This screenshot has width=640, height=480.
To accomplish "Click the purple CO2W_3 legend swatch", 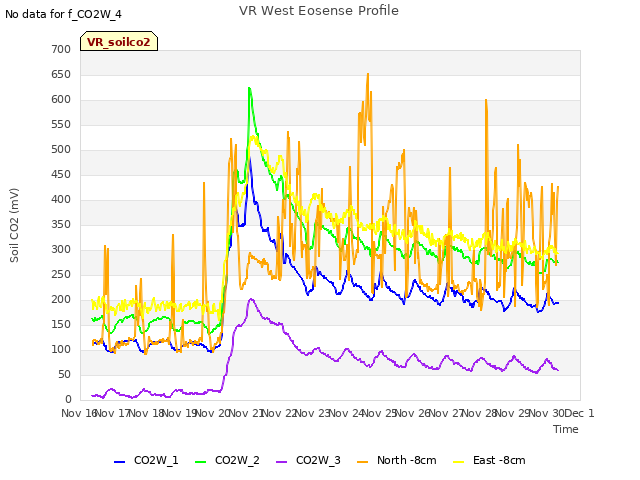I will point(282,462).
